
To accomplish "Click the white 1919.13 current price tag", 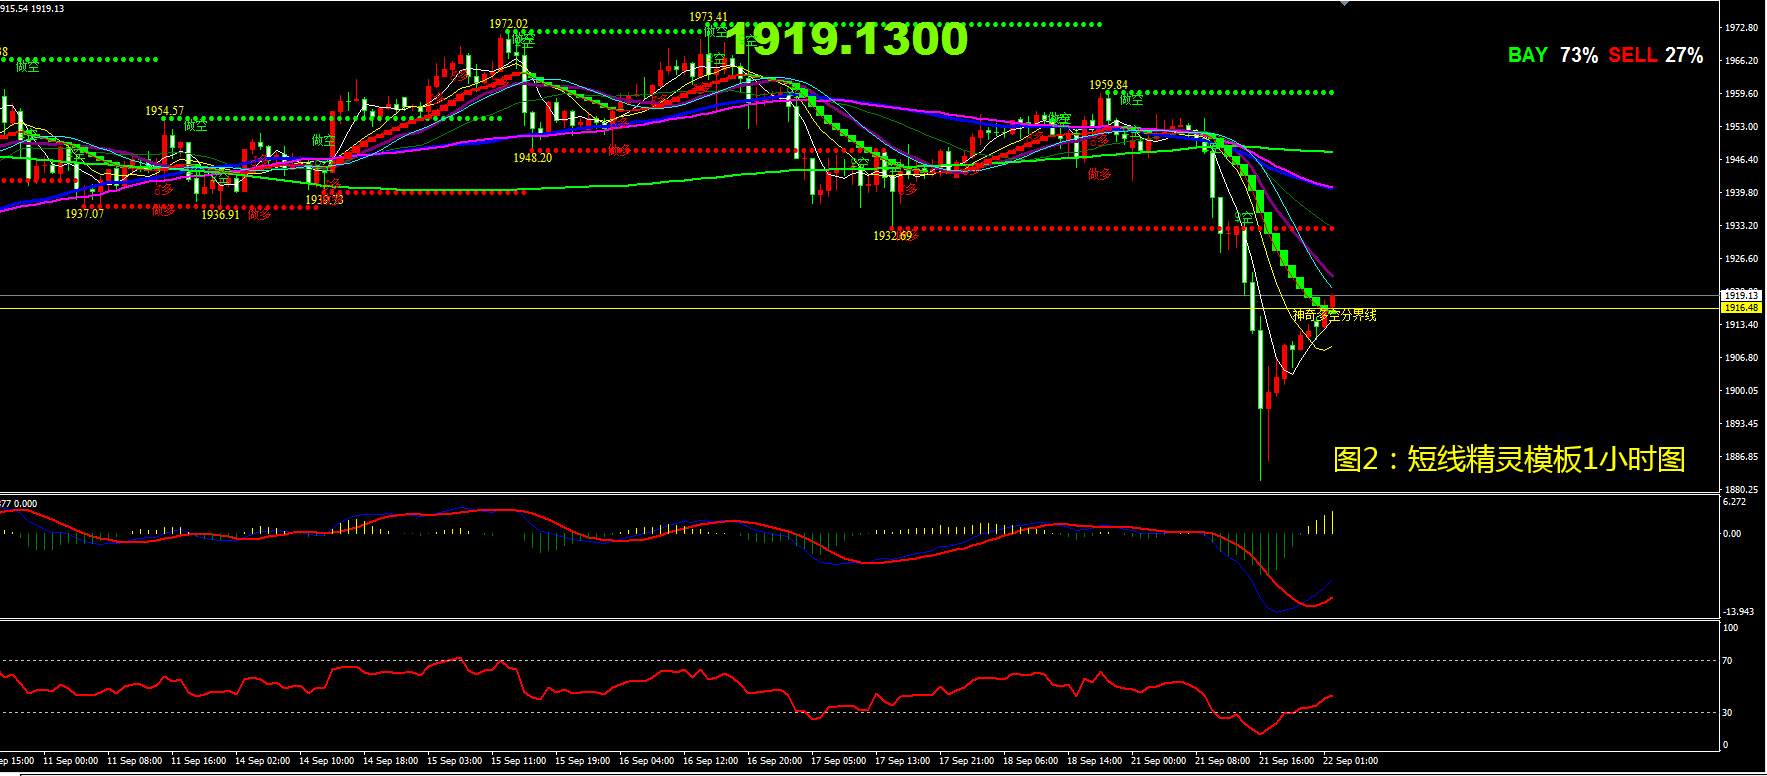I will pos(1741,296).
